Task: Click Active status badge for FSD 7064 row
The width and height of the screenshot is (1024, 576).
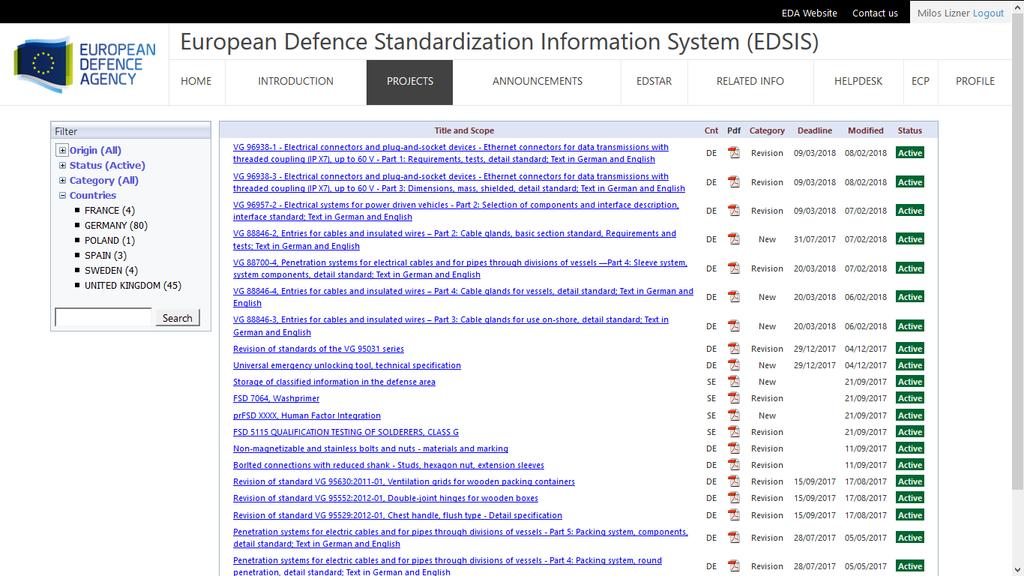Action: click(910, 398)
